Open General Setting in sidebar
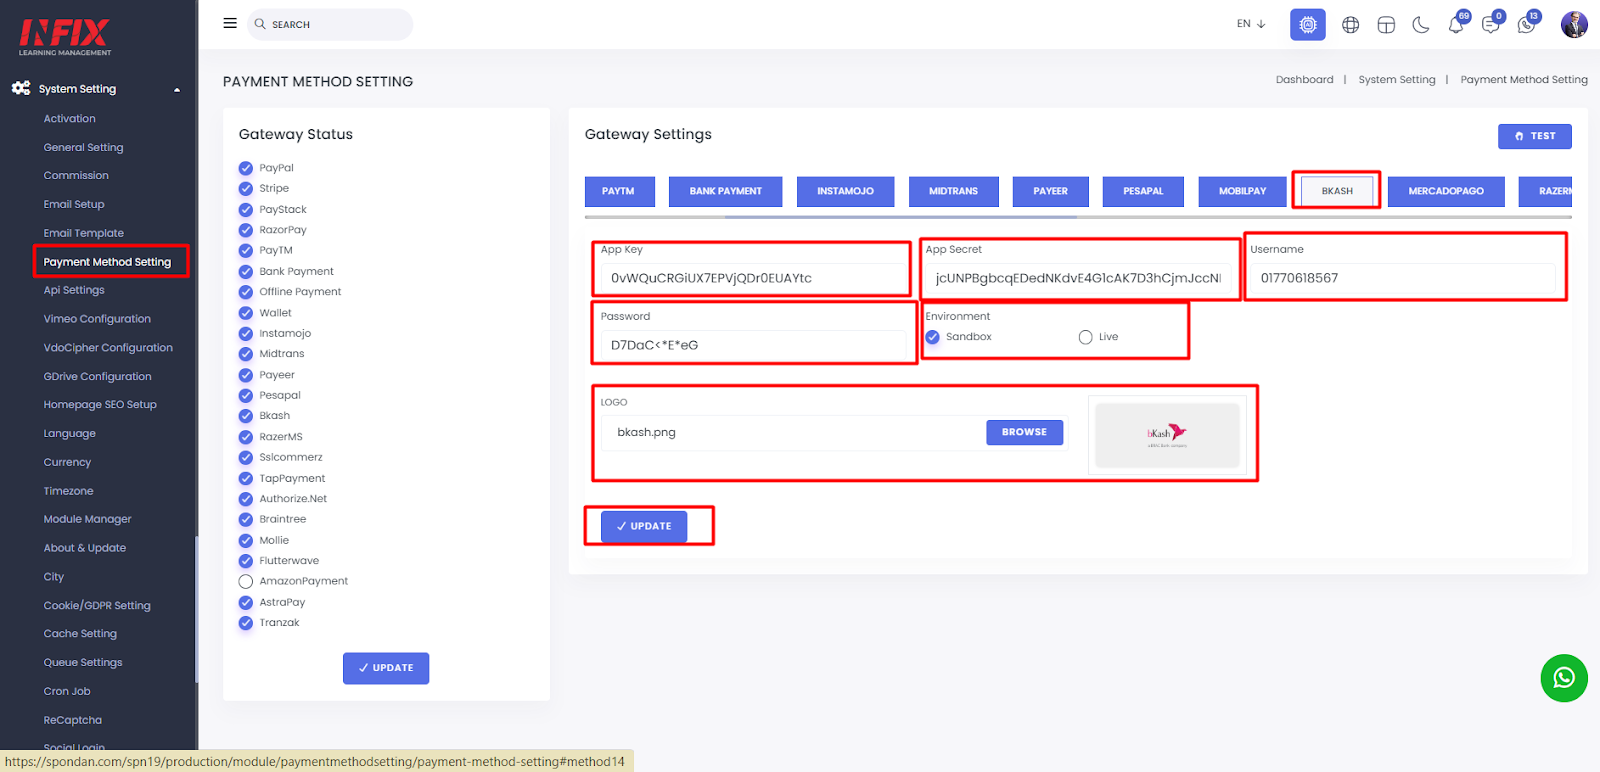This screenshot has width=1600, height=772. tap(84, 148)
